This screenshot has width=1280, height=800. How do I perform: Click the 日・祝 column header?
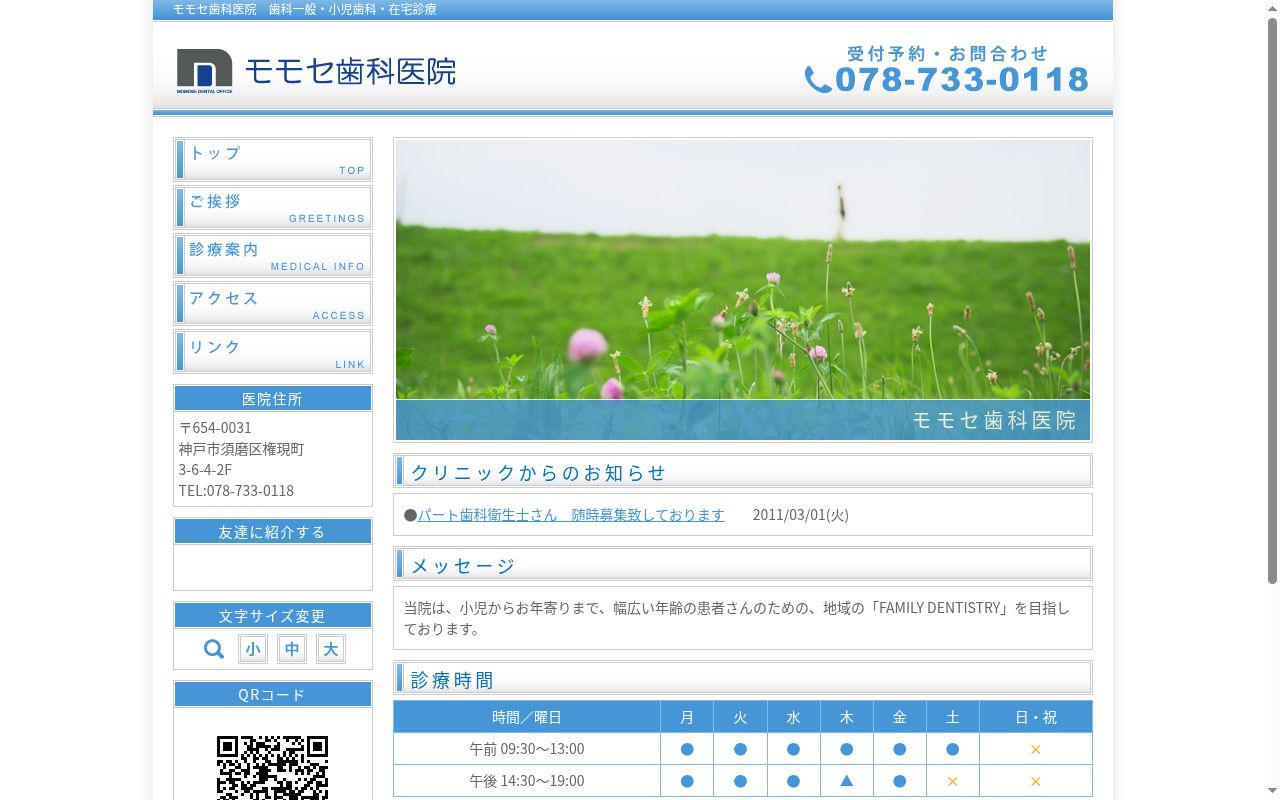click(x=1036, y=717)
